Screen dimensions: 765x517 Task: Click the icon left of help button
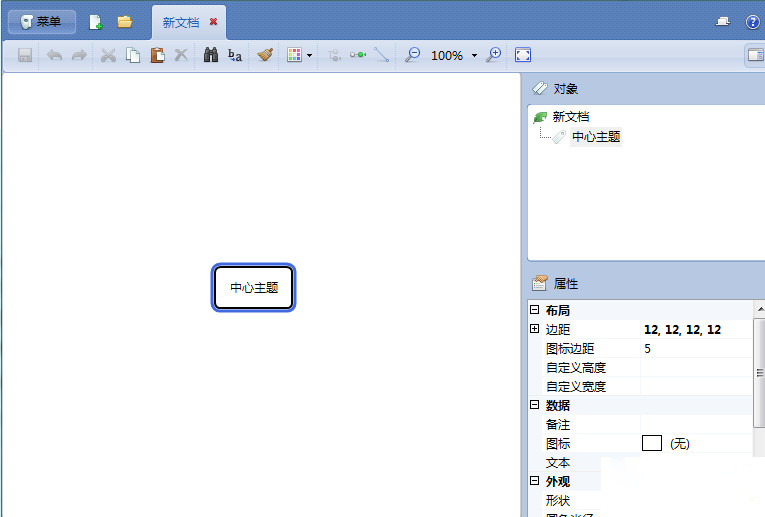(x=723, y=21)
